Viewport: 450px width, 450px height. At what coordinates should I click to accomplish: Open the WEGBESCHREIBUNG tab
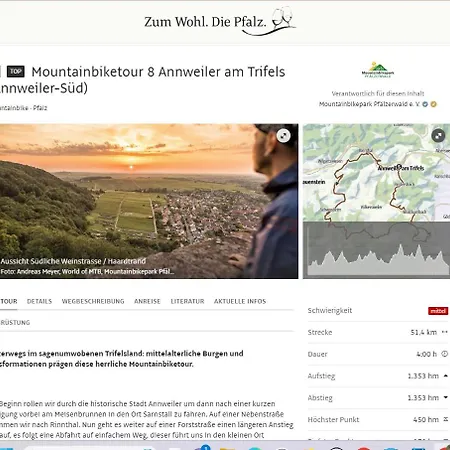93,301
